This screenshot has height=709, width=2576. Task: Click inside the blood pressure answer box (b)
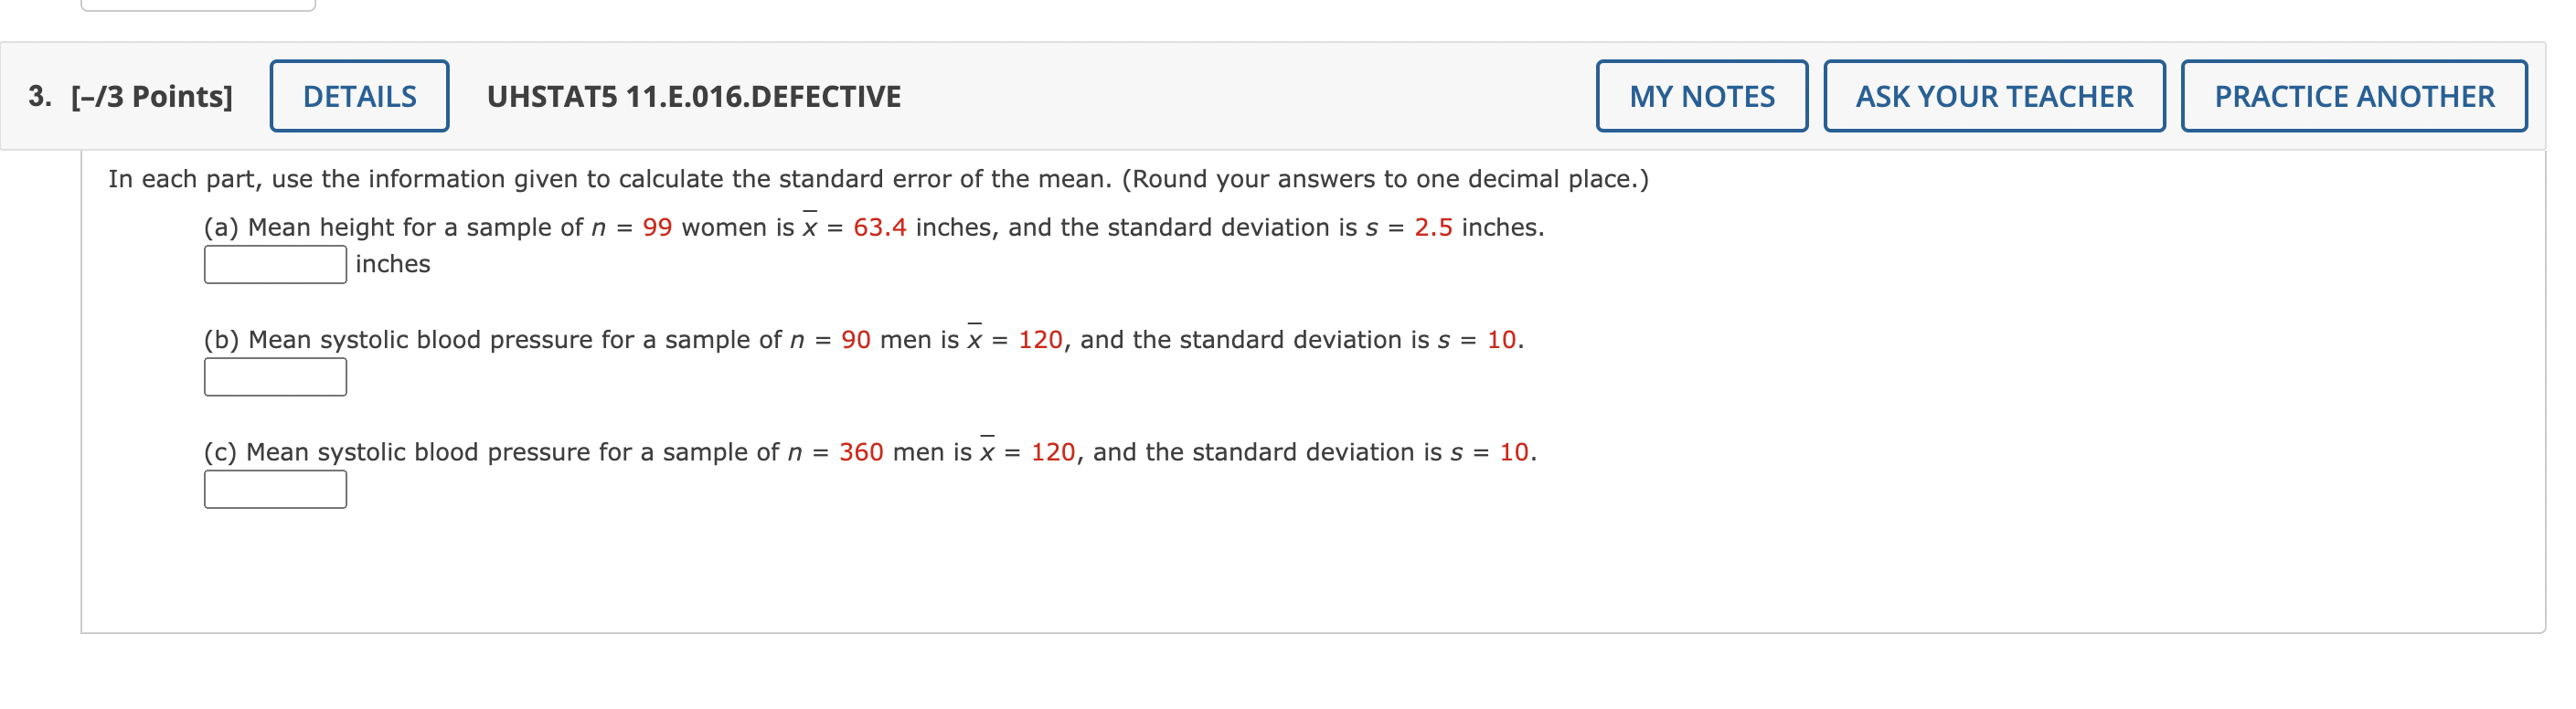(274, 377)
